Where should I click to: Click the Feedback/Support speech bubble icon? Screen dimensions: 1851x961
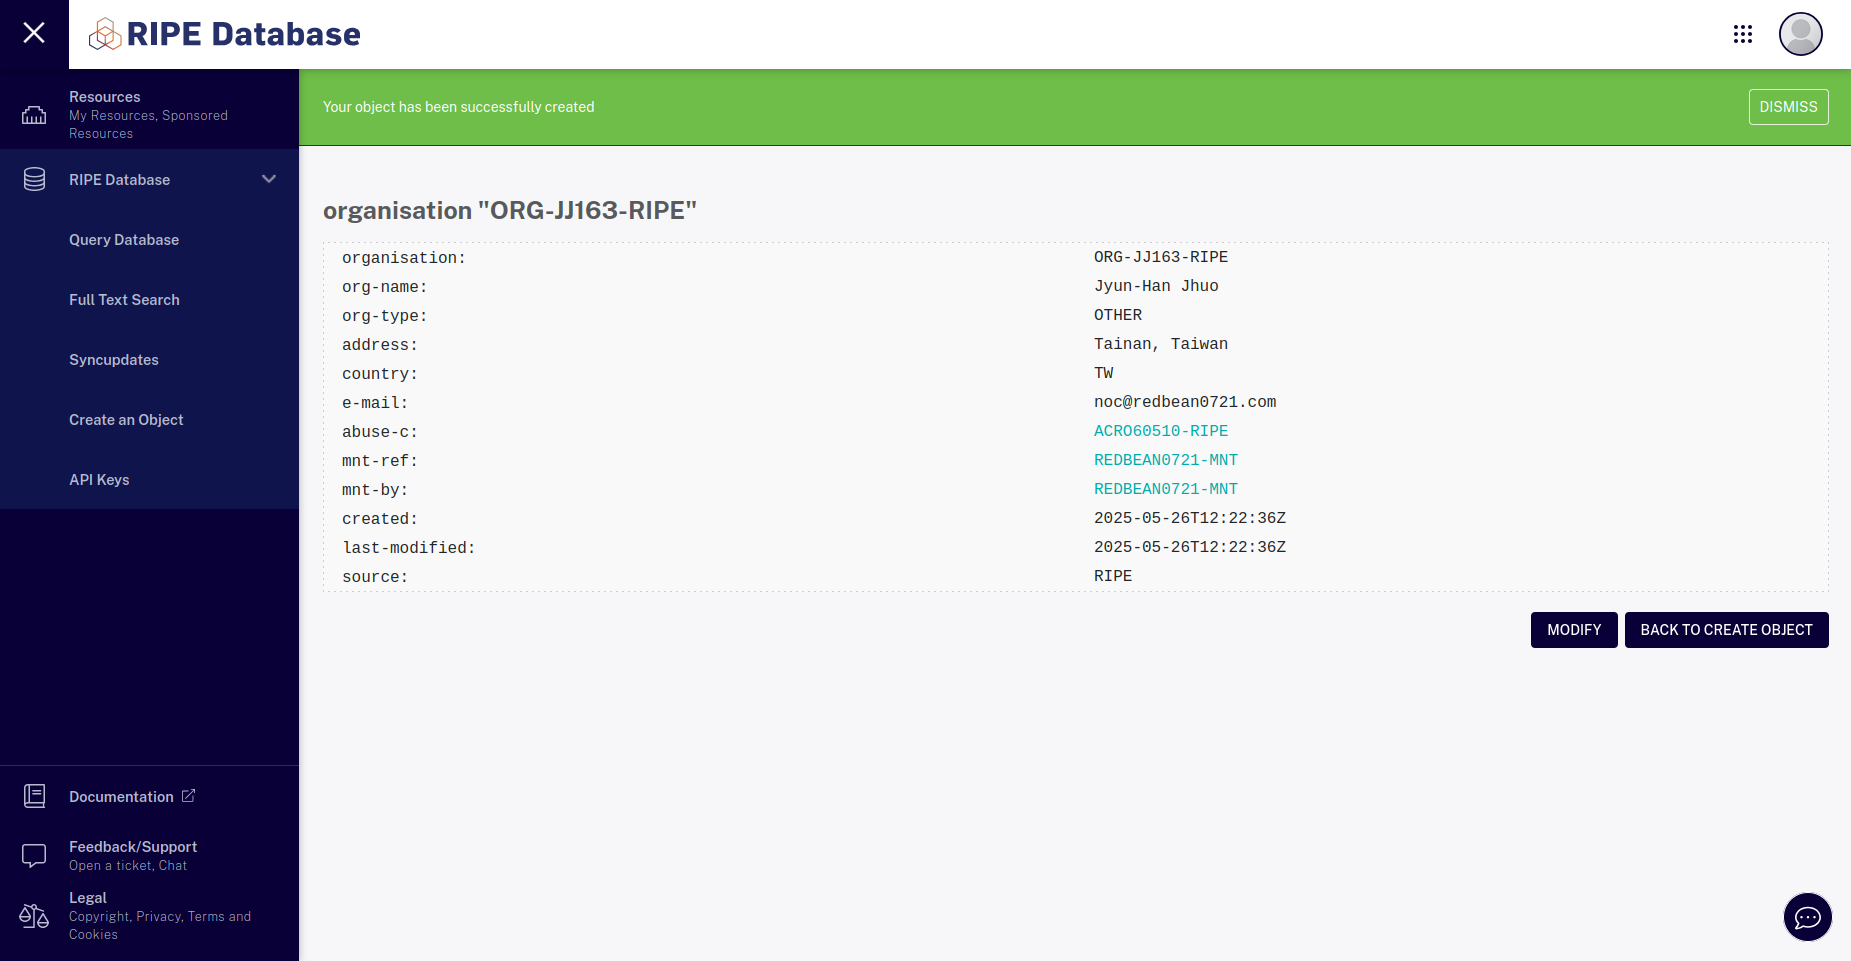[33, 855]
